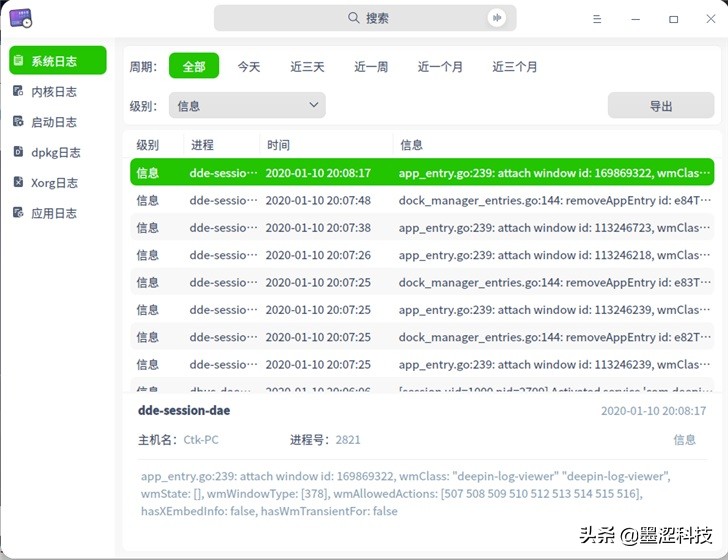The height and width of the screenshot is (560, 728).
Task: Select removeAppEntry id: e82T log row
Action: [422, 337]
